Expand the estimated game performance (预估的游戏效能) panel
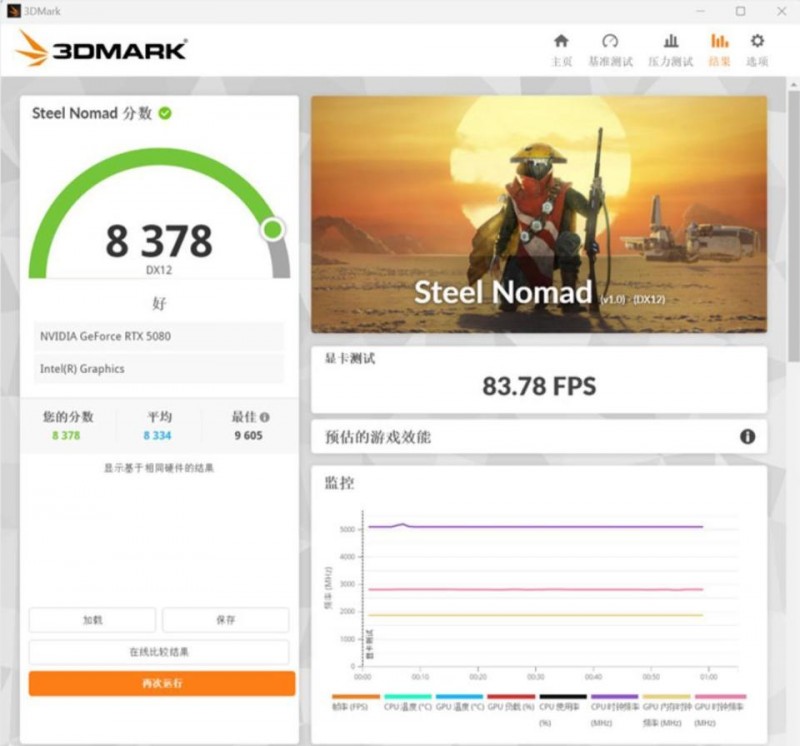The image size is (800, 746). (x=539, y=437)
